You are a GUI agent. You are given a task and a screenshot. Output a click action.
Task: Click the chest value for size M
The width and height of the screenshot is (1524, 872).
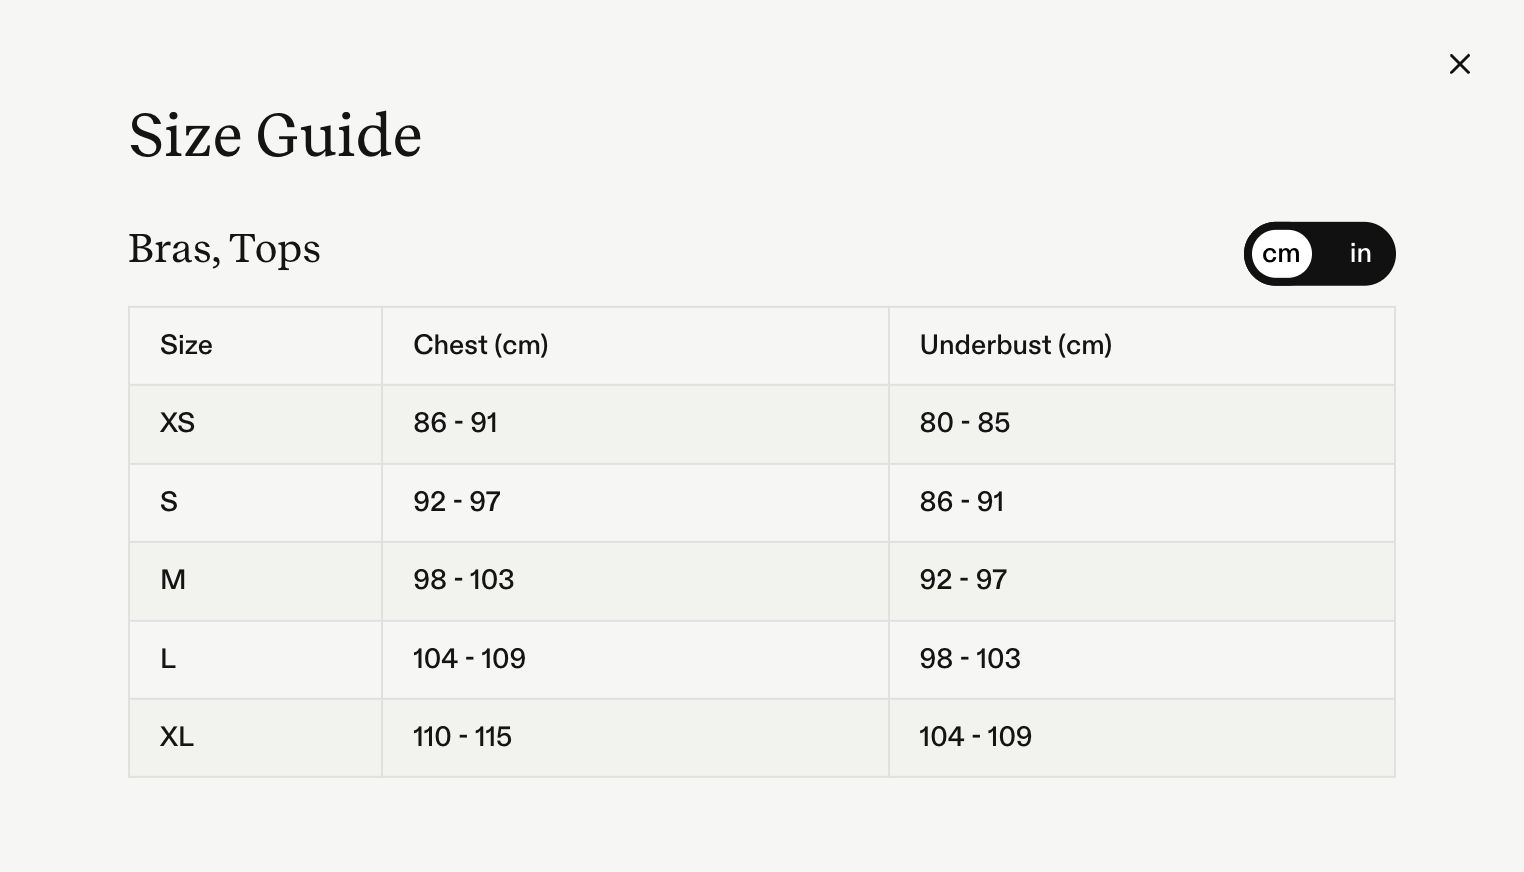coord(464,580)
